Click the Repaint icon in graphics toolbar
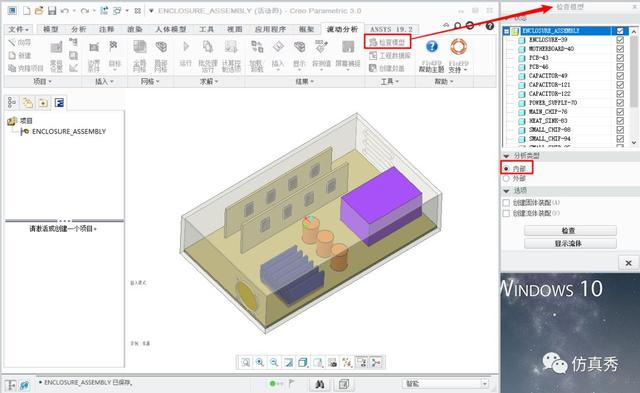Image resolution: width=640 pixels, height=393 pixels. pyautogui.click(x=289, y=362)
